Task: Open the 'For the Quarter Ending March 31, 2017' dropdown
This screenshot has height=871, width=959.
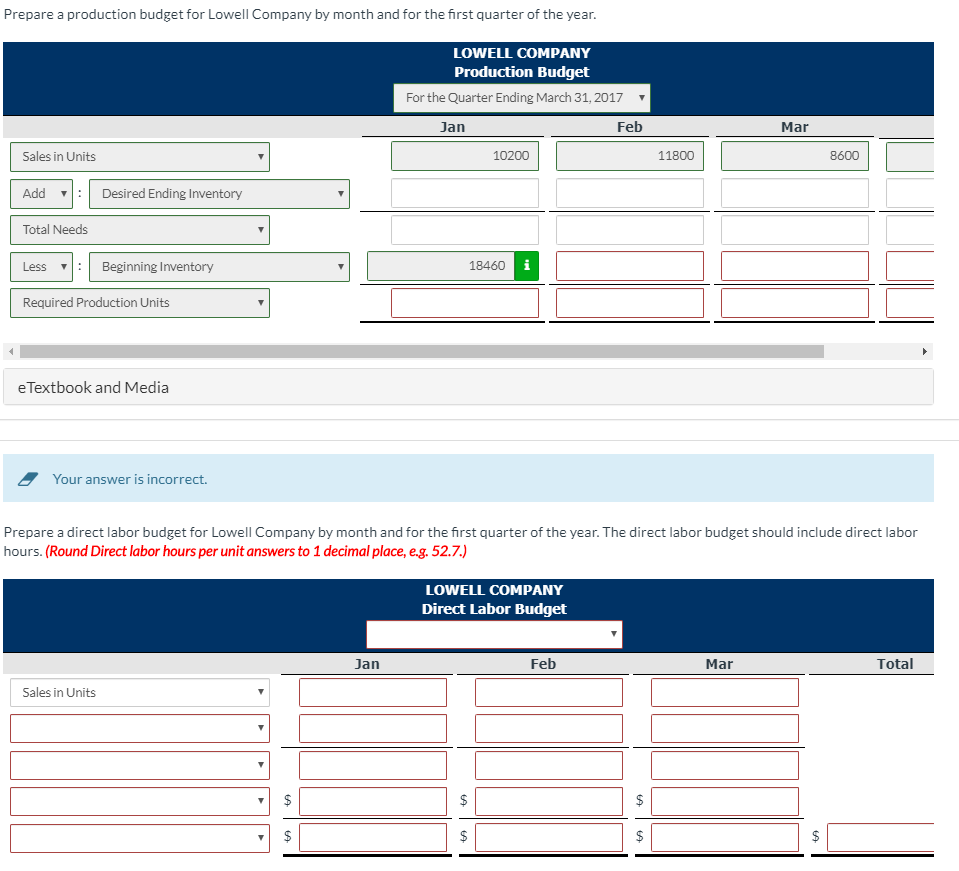Action: [x=522, y=98]
